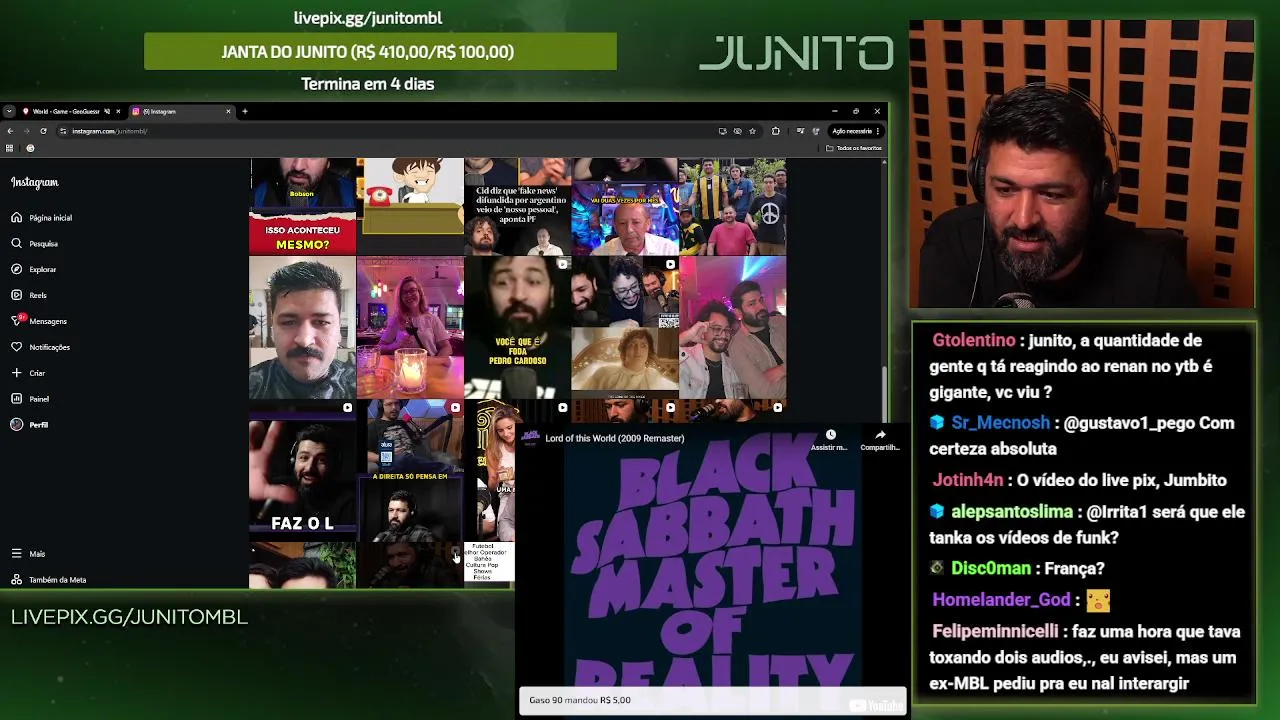Click 'JANTA DO JUNITO' donation goal bar
Image resolution: width=1280 pixels, height=720 pixels.
point(380,51)
